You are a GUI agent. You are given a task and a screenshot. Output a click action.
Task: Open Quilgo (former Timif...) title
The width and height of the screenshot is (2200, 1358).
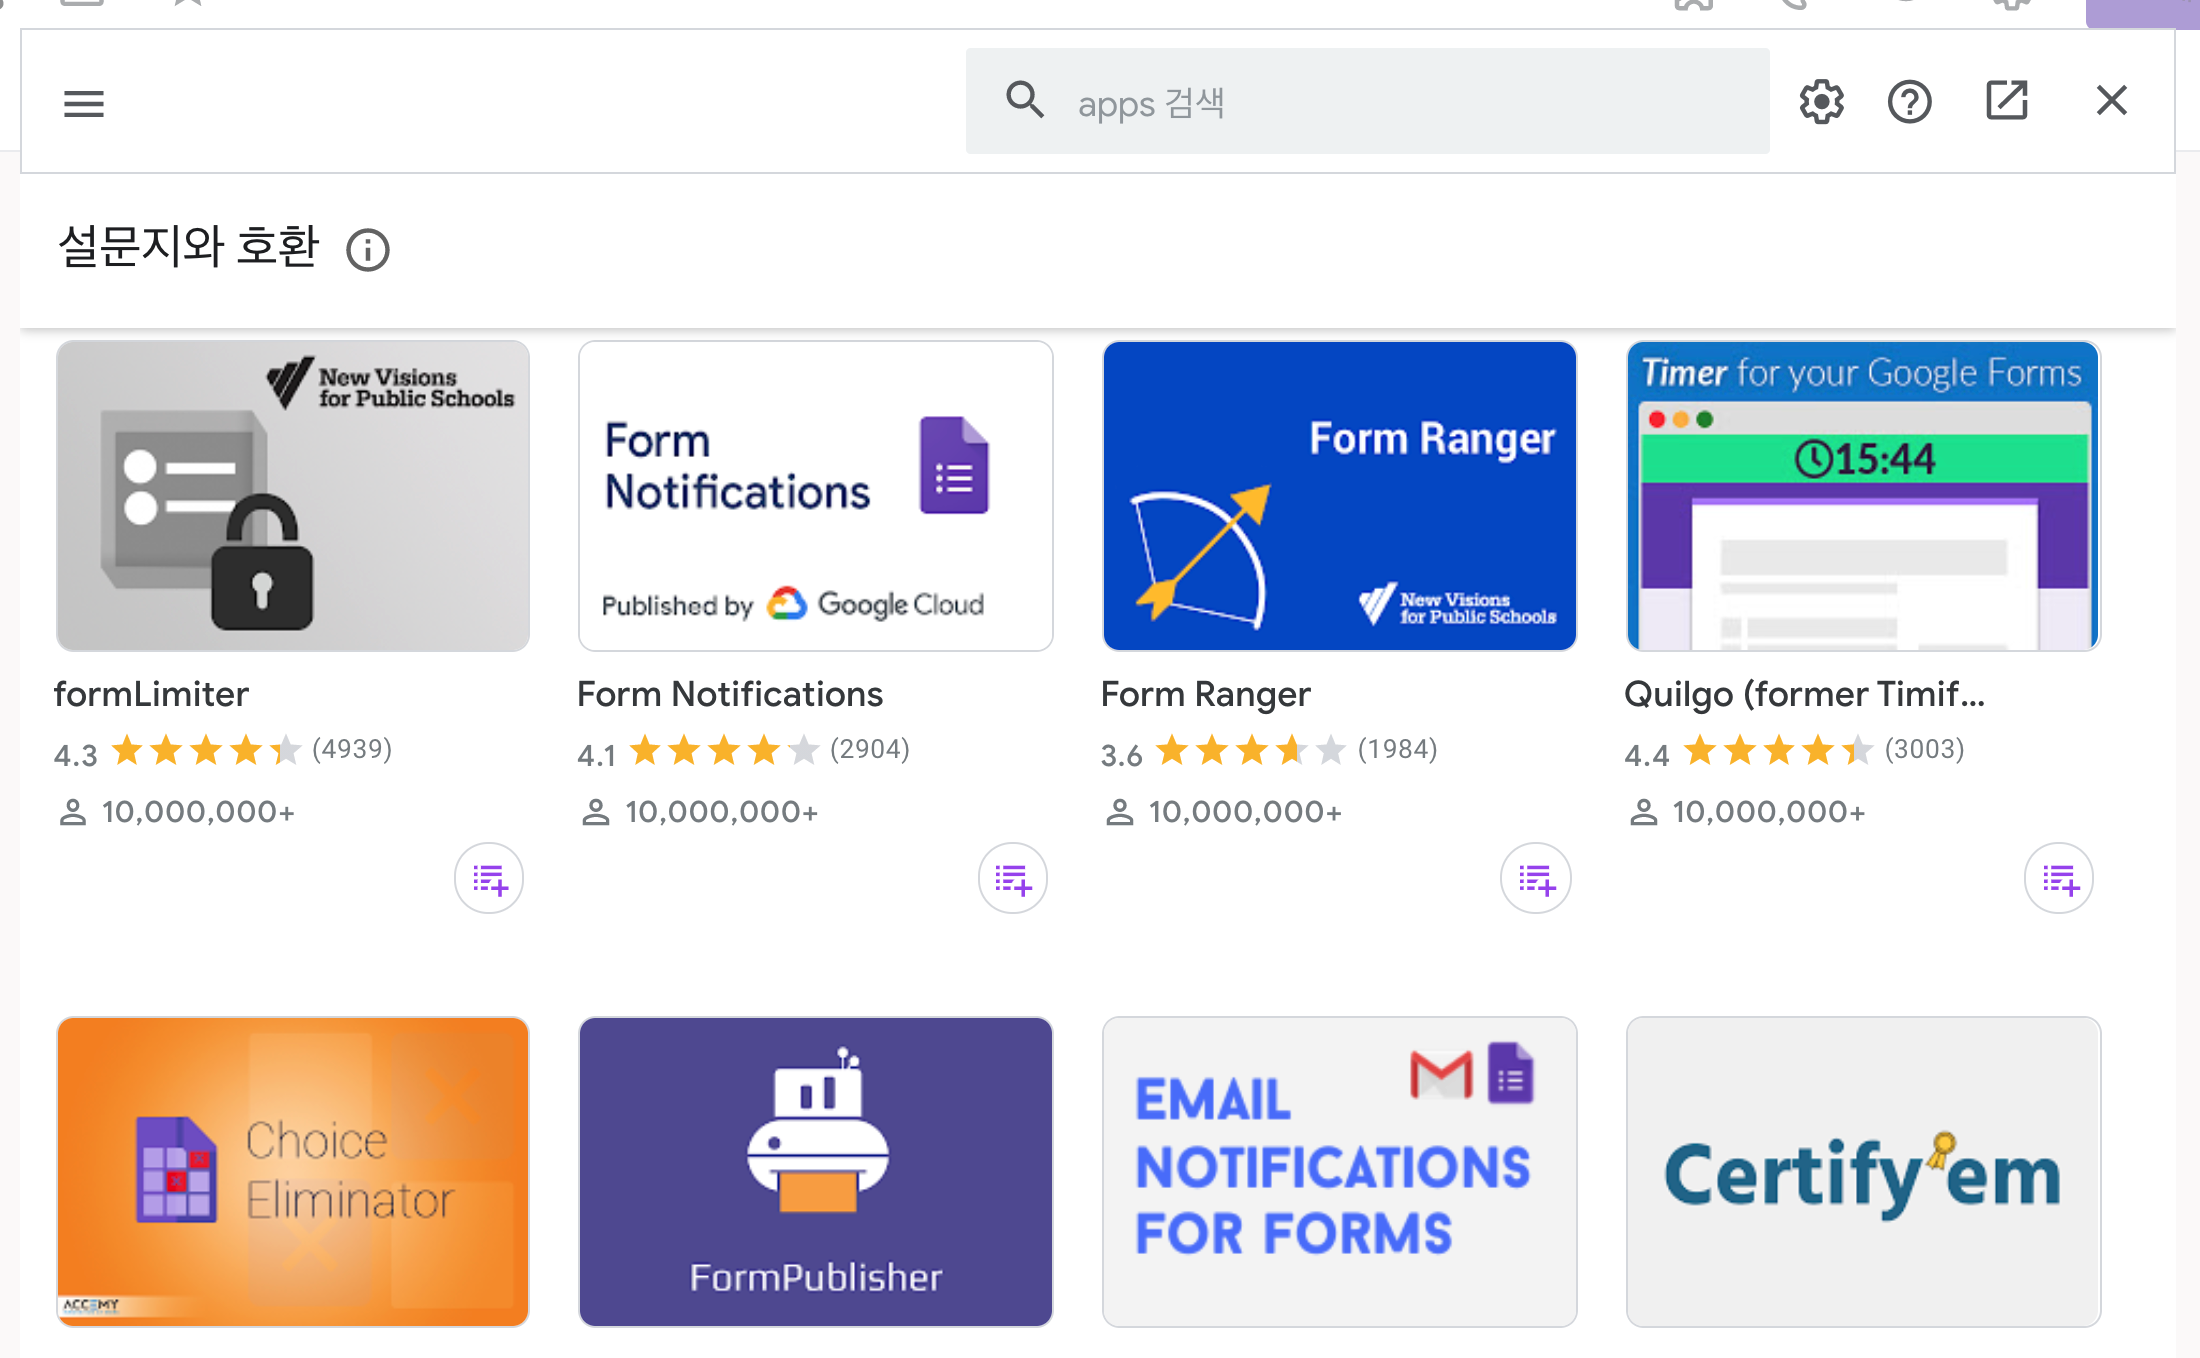(x=1803, y=694)
